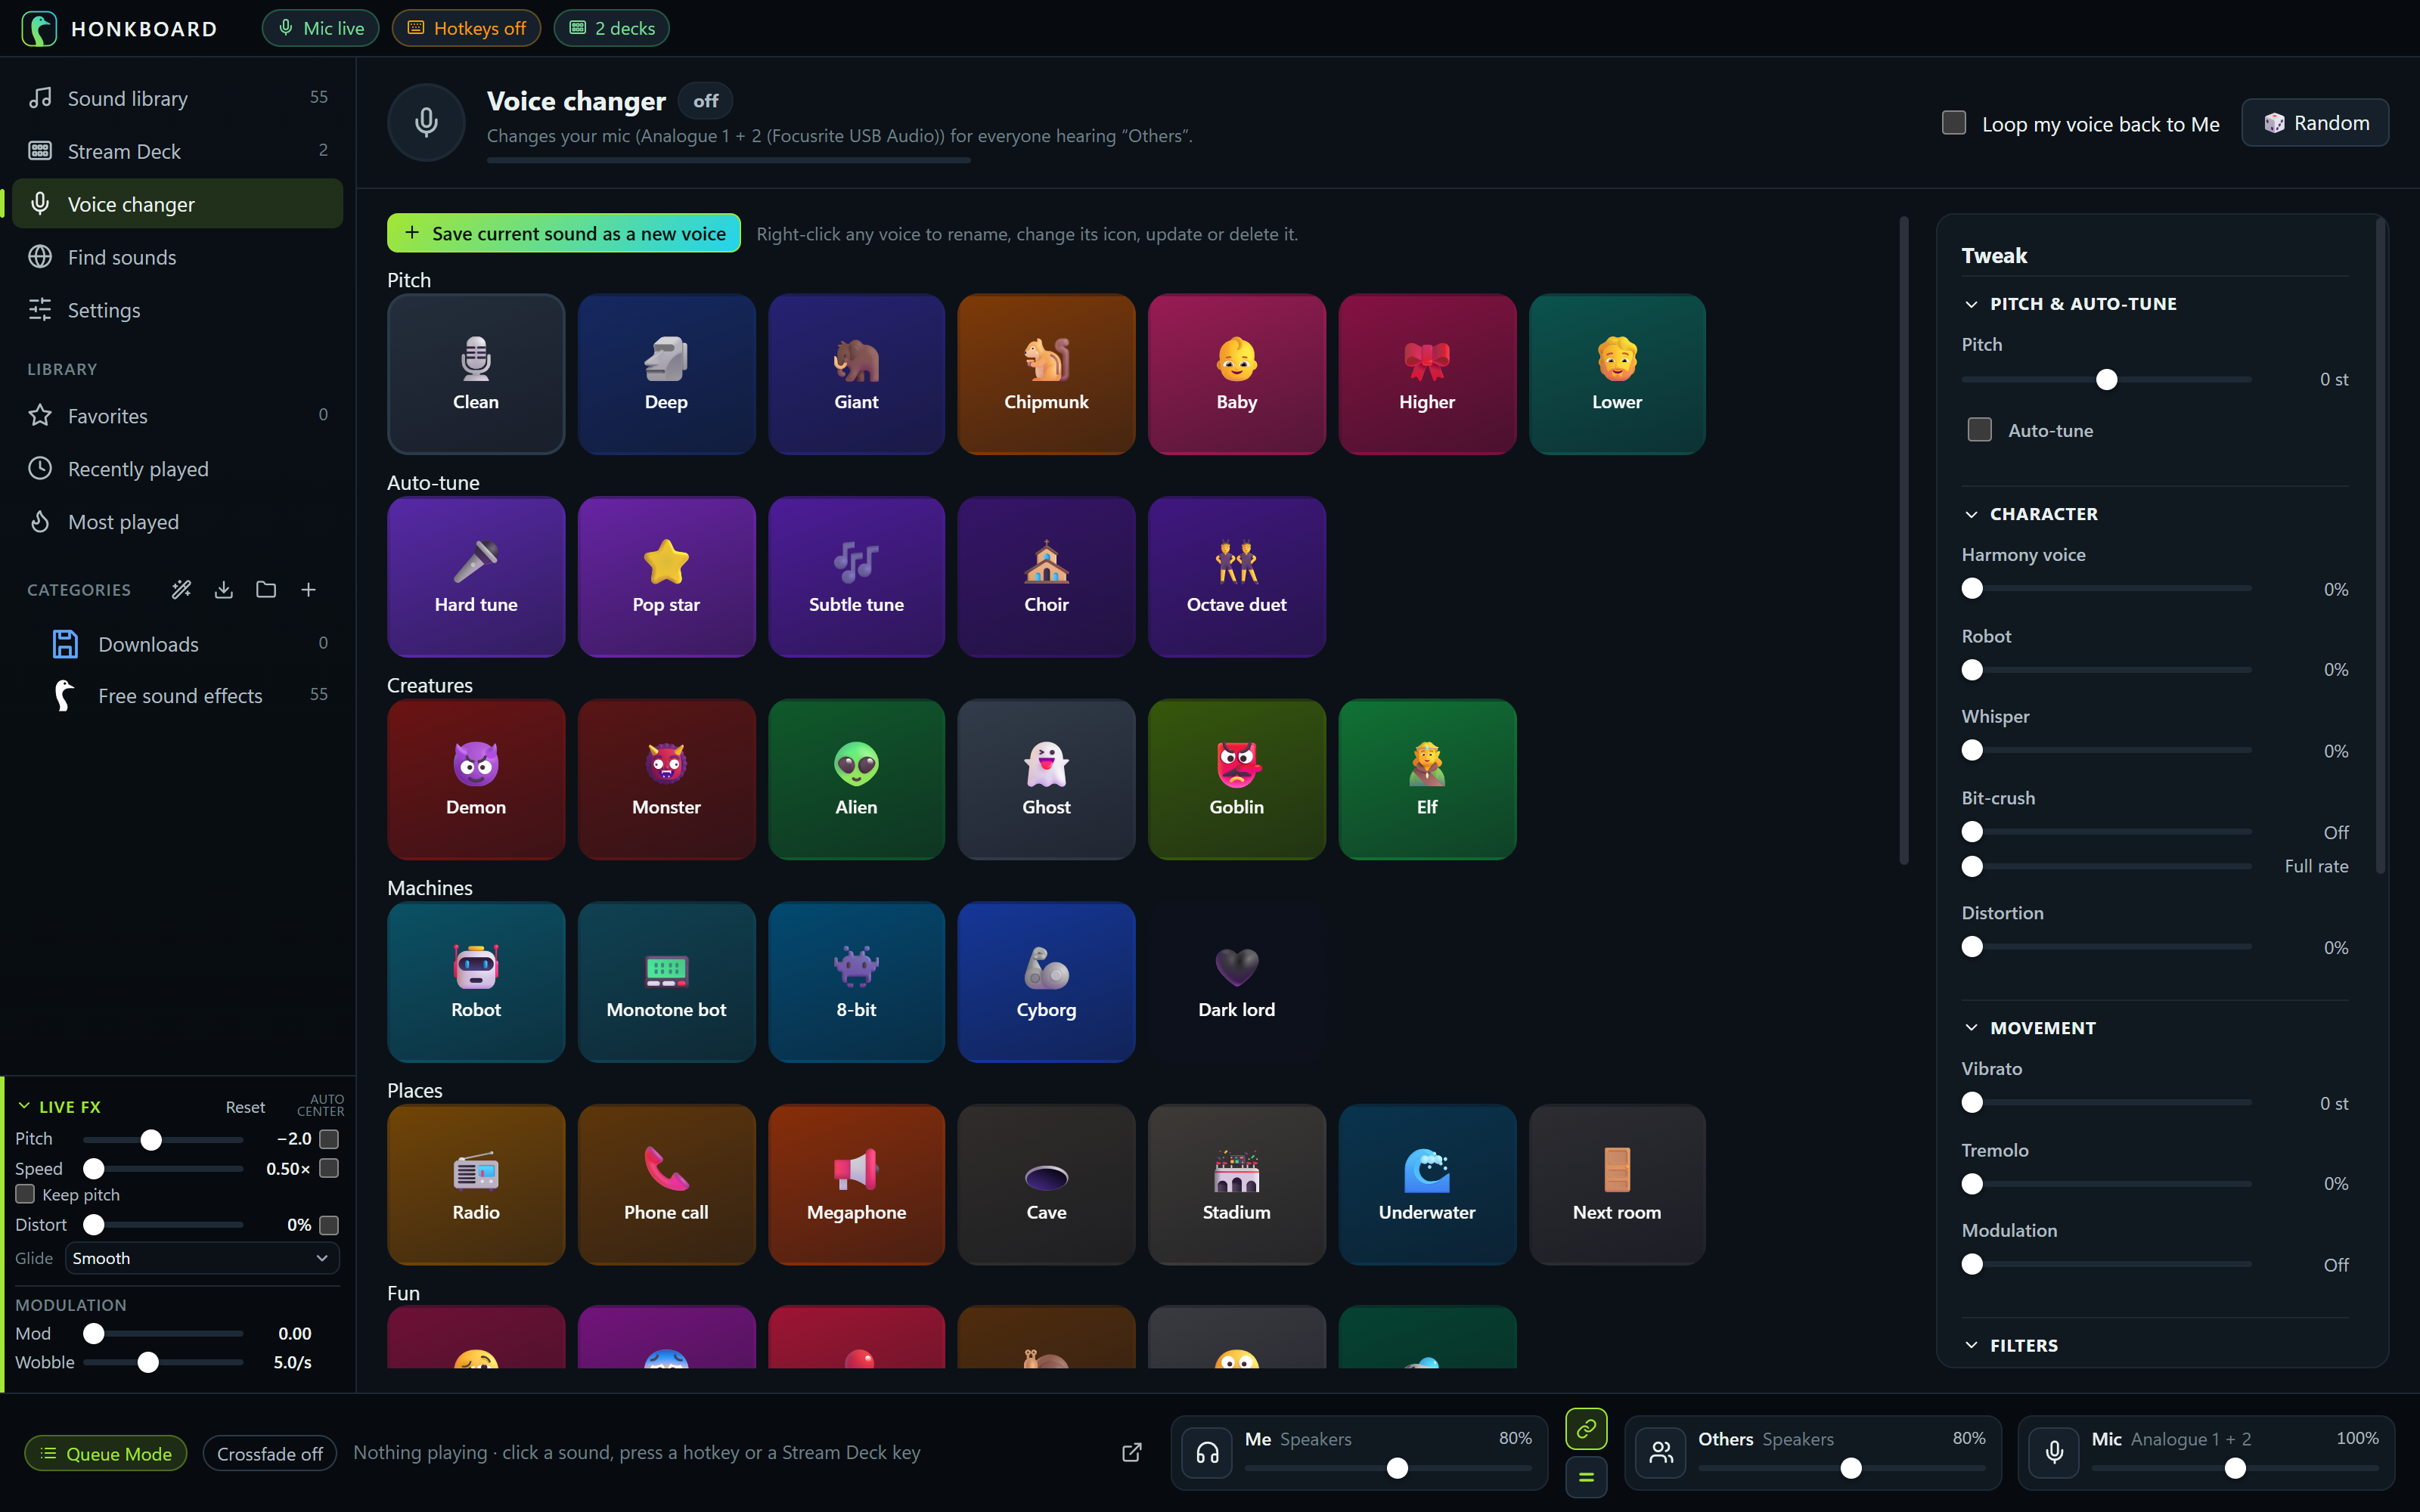
Task: Toggle auto center for Live FX Speed
Action: (329, 1168)
